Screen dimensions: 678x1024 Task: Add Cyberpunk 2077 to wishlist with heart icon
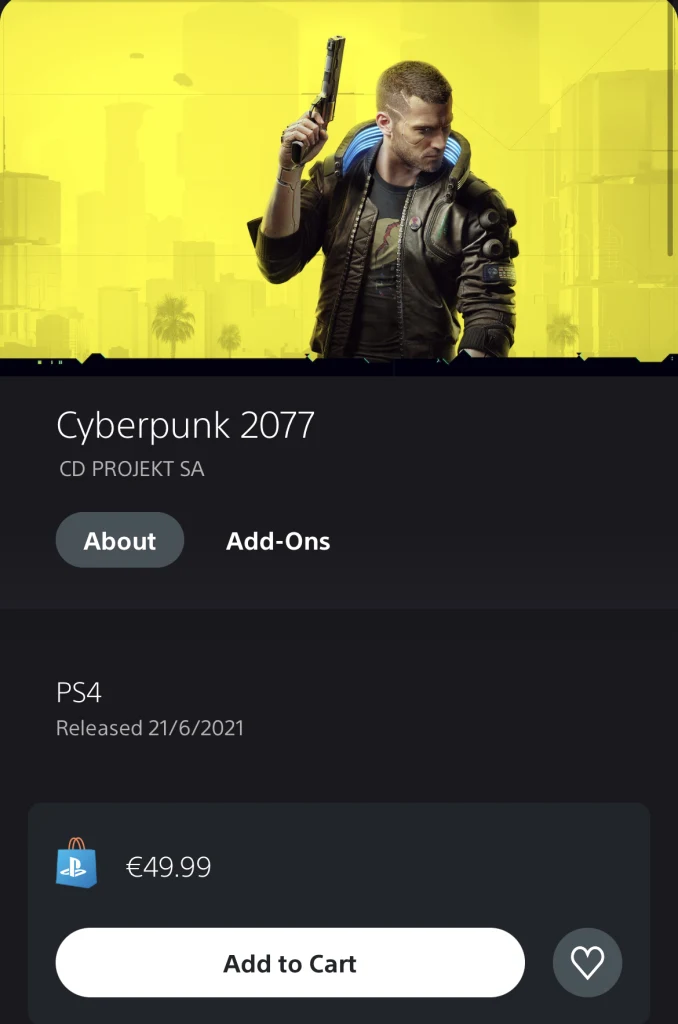click(x=587, y=962)
